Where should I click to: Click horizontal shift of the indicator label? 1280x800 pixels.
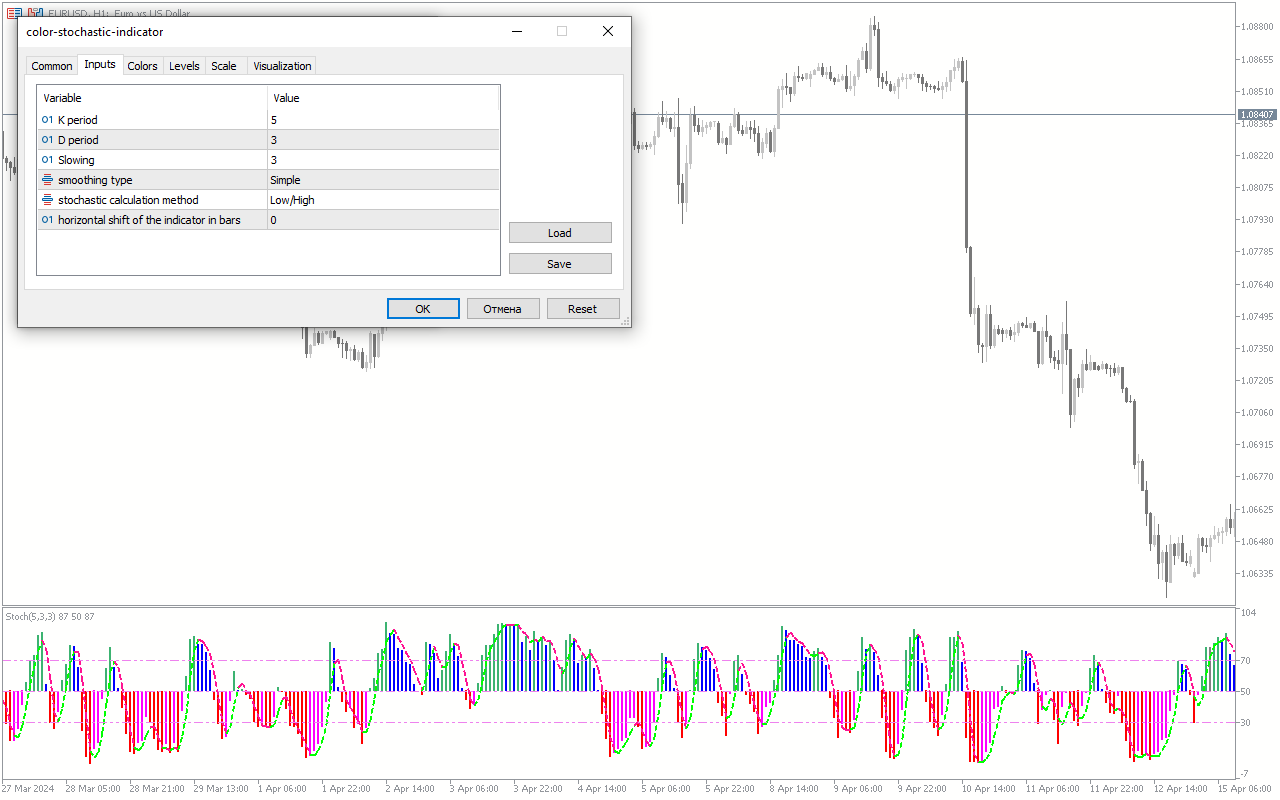point(149,220)
